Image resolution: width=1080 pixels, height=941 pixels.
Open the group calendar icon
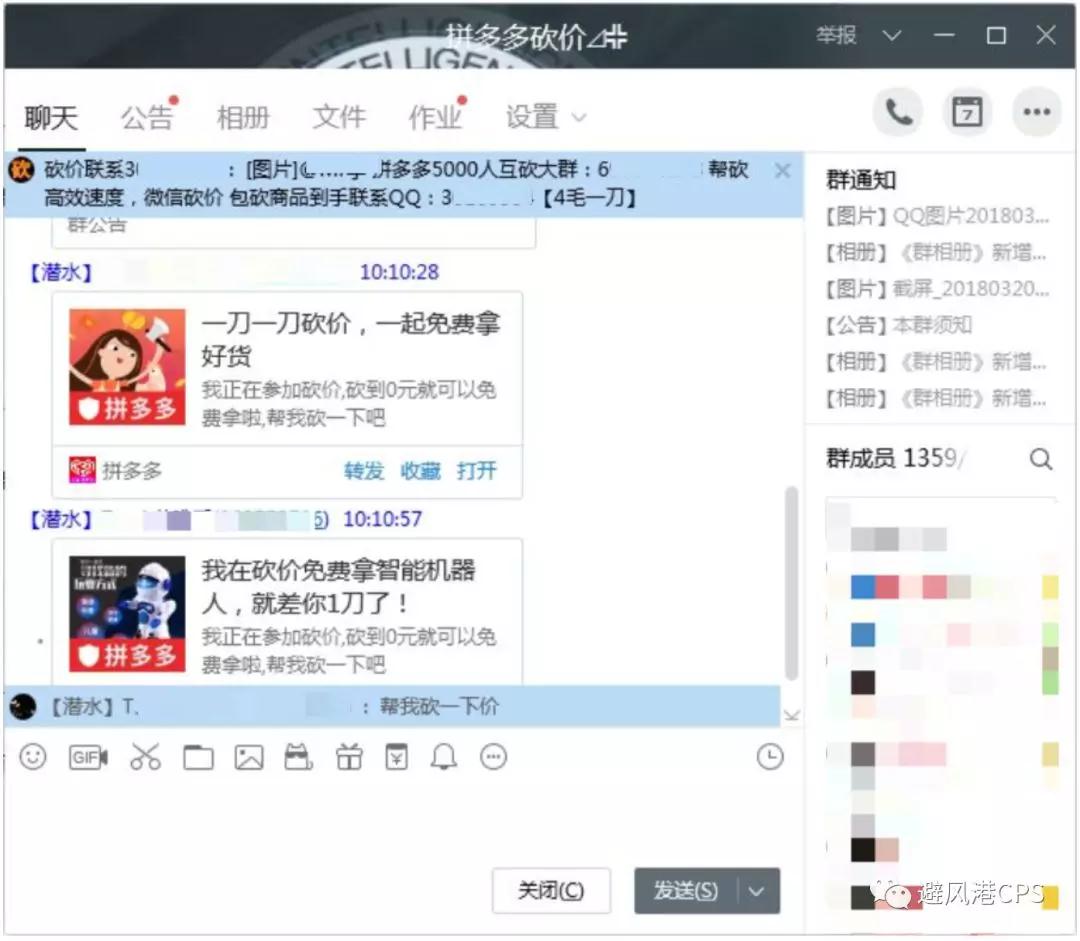coord(967,112)
